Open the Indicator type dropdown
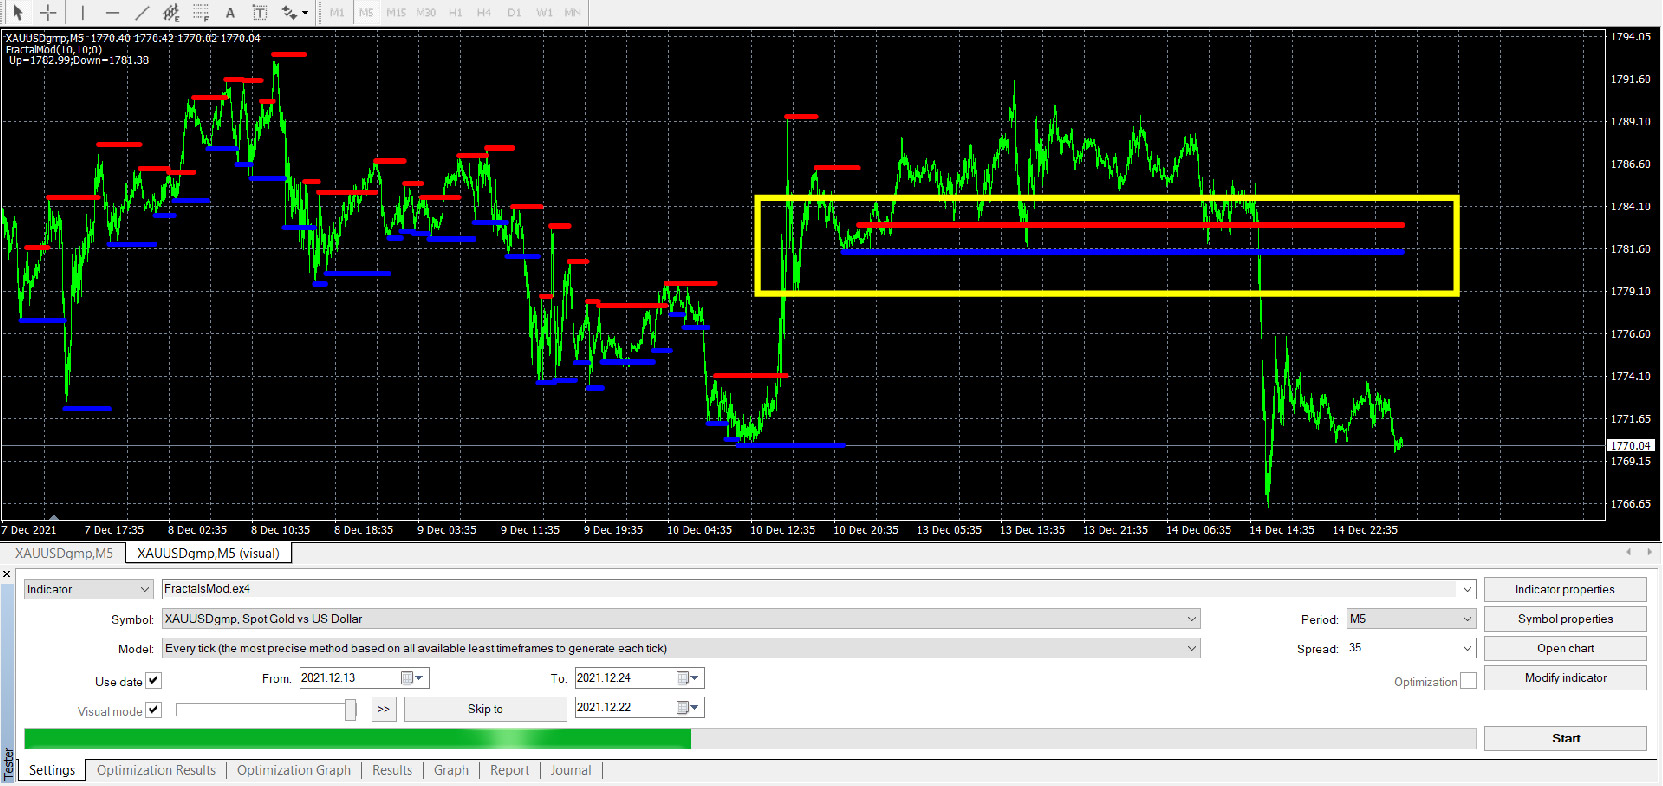Screen dimensions: 1663x786 pos(88,589)
